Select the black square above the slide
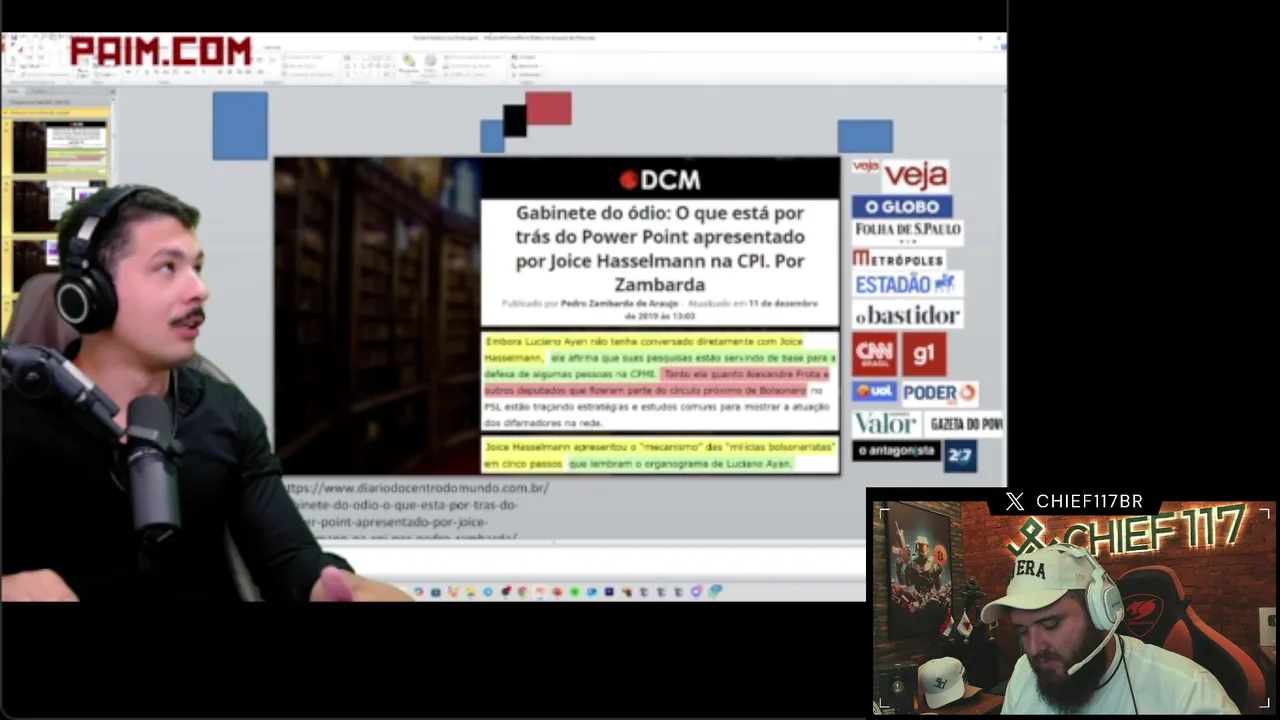1280x720 pixels. click(514, 120)
